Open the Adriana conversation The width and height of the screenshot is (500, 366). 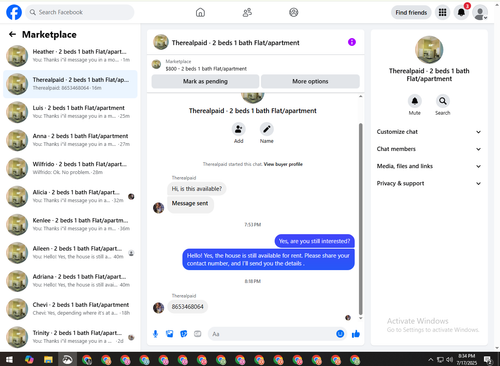[x=70, y=281]
